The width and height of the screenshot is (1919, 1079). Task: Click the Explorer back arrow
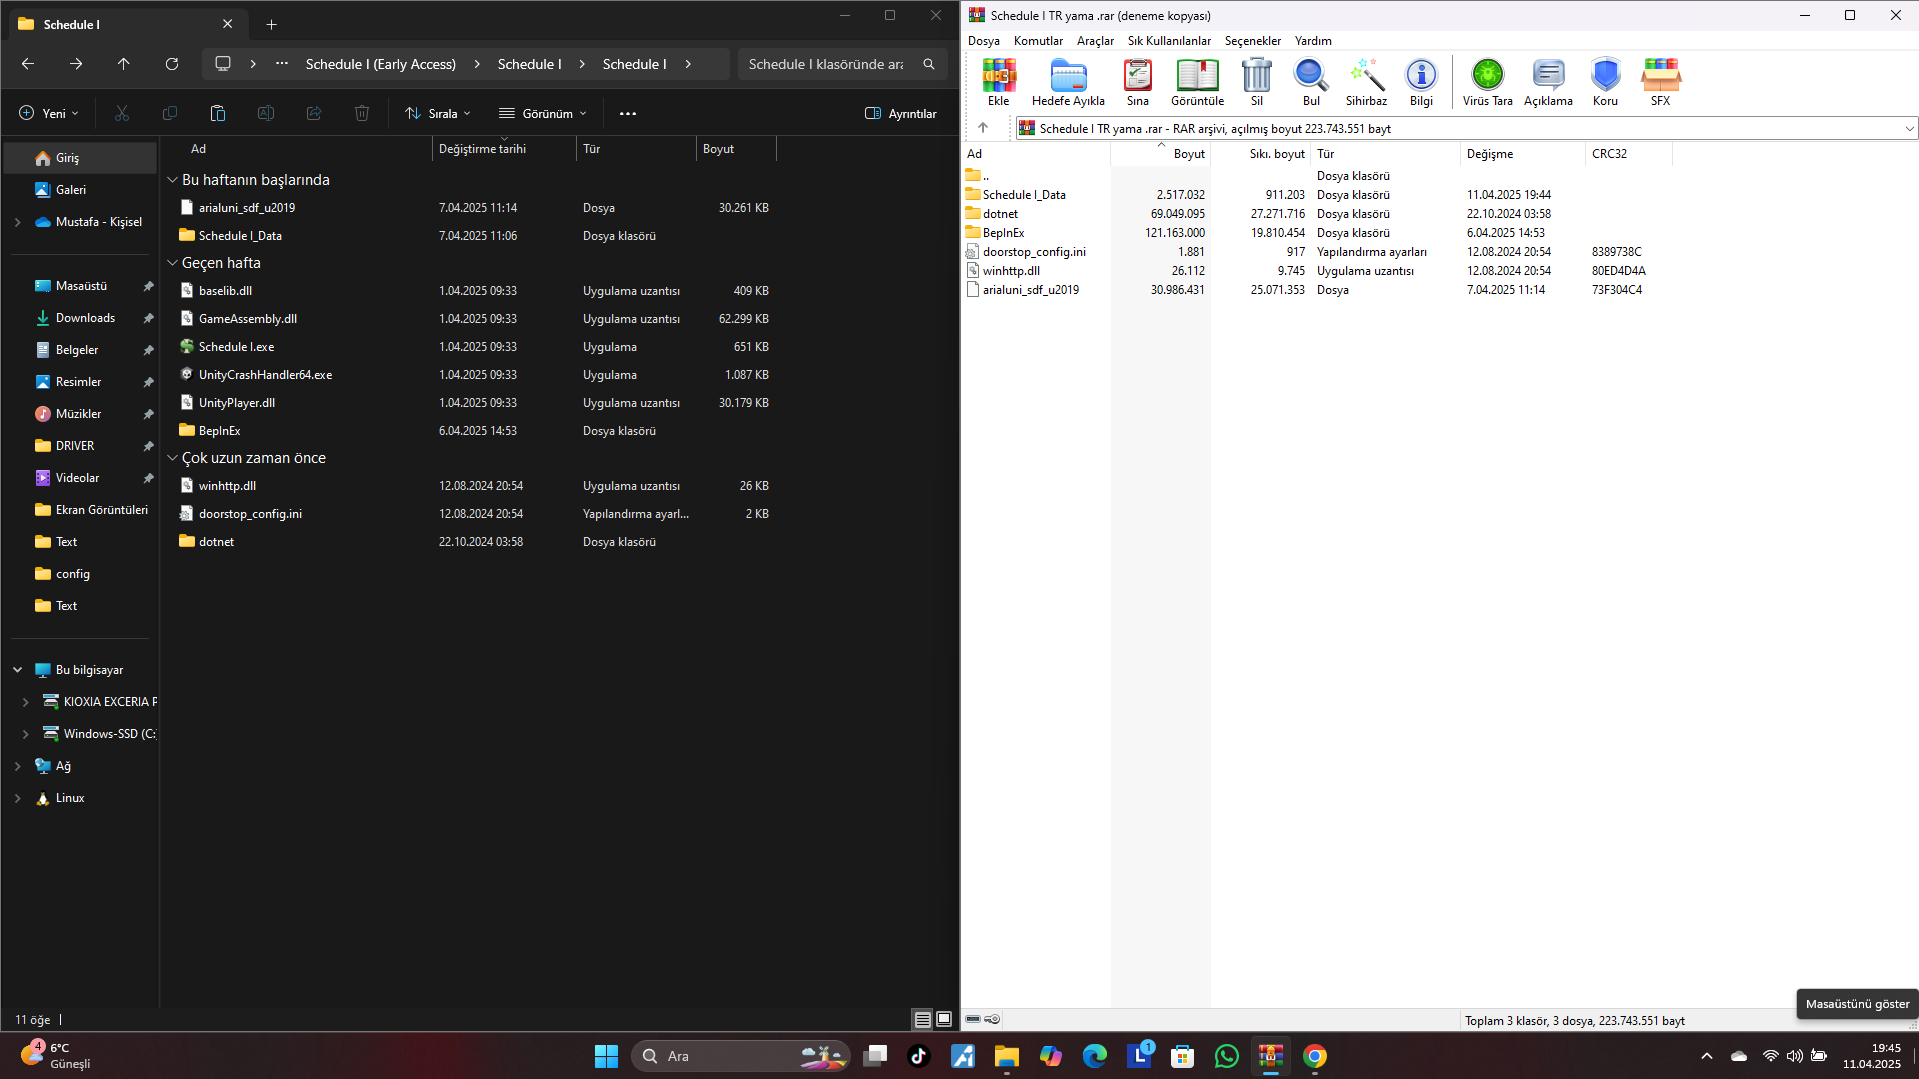[x=28, y=64]
